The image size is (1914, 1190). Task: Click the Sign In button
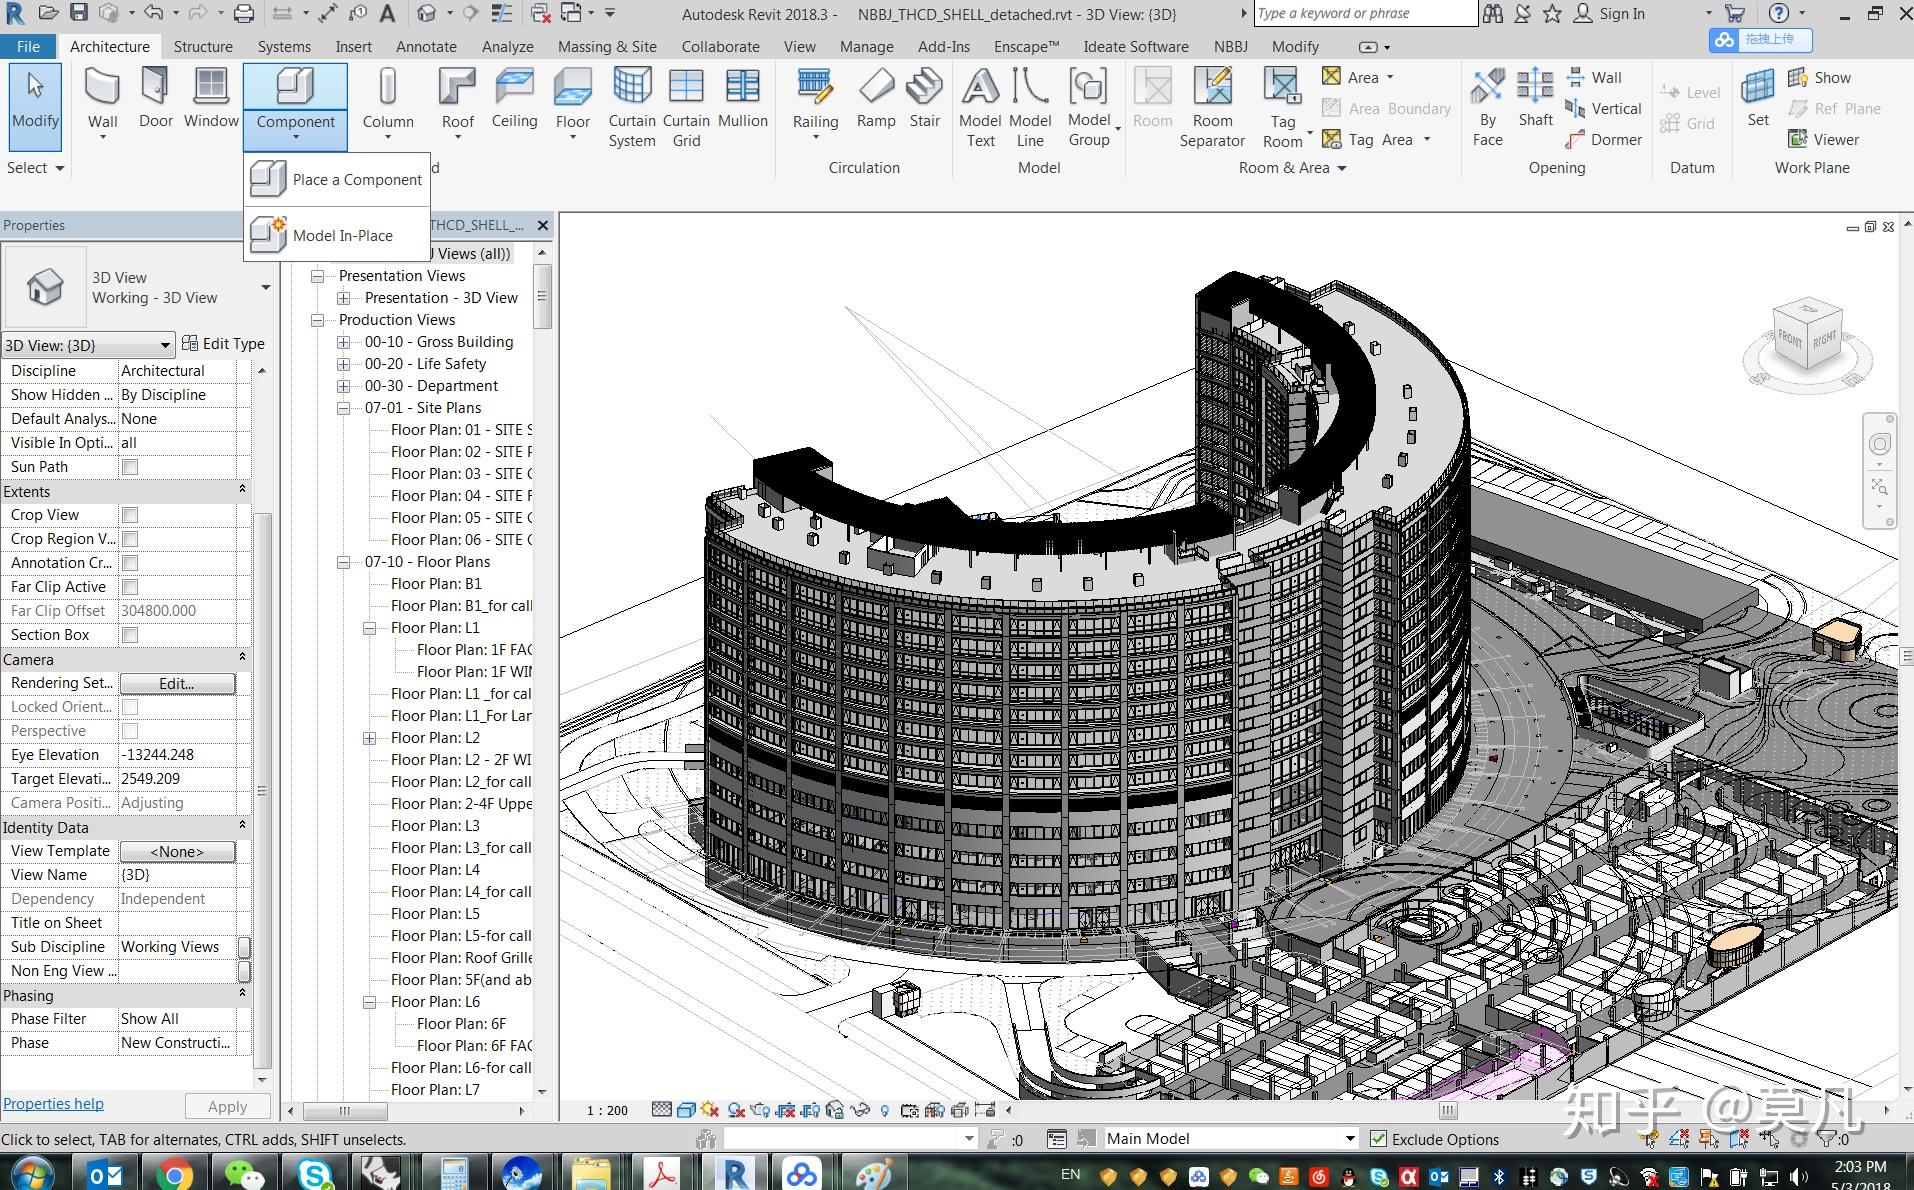(1610, 14)
